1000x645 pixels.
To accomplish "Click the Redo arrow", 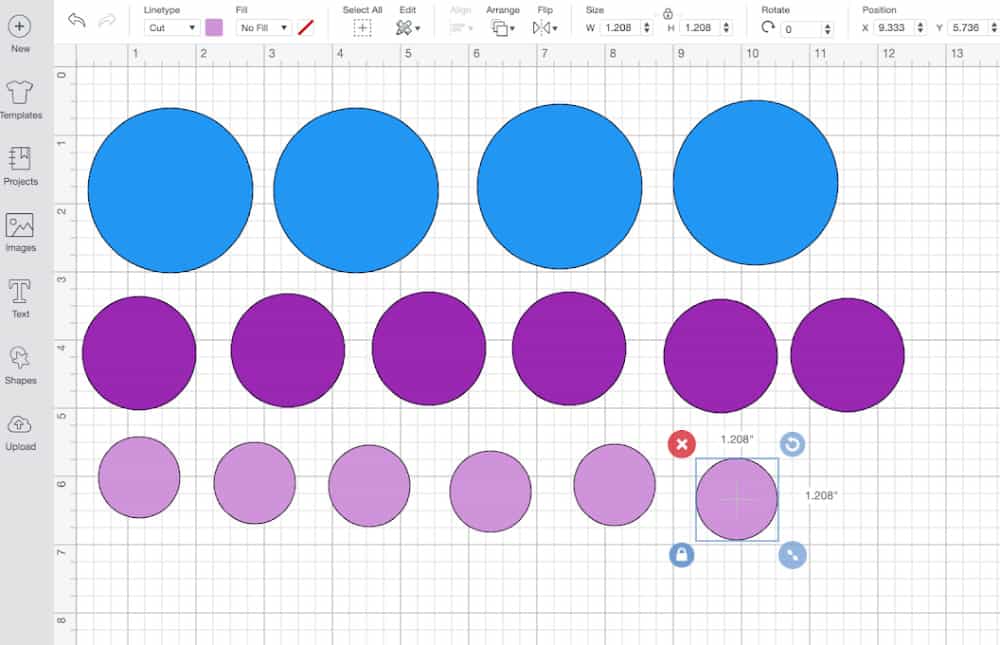I will tap(107, 20).
